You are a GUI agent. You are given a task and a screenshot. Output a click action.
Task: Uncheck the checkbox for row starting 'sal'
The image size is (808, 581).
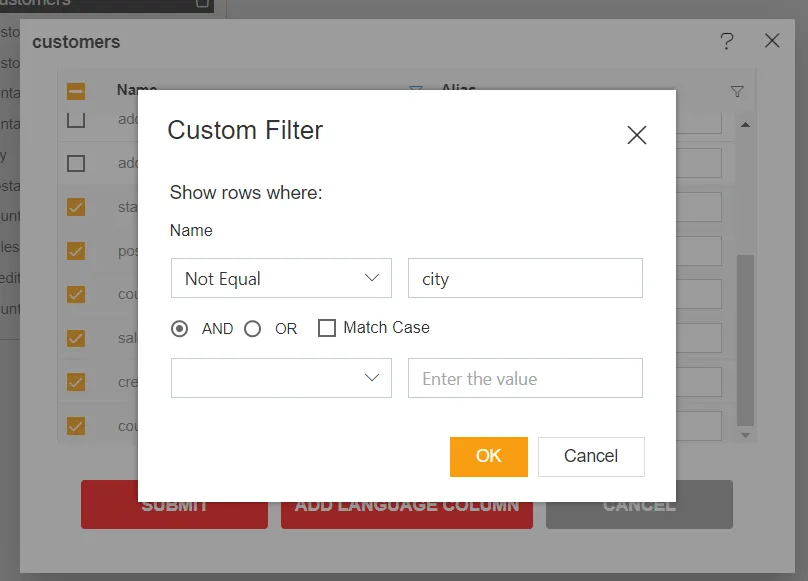click(x=76, y=338)
